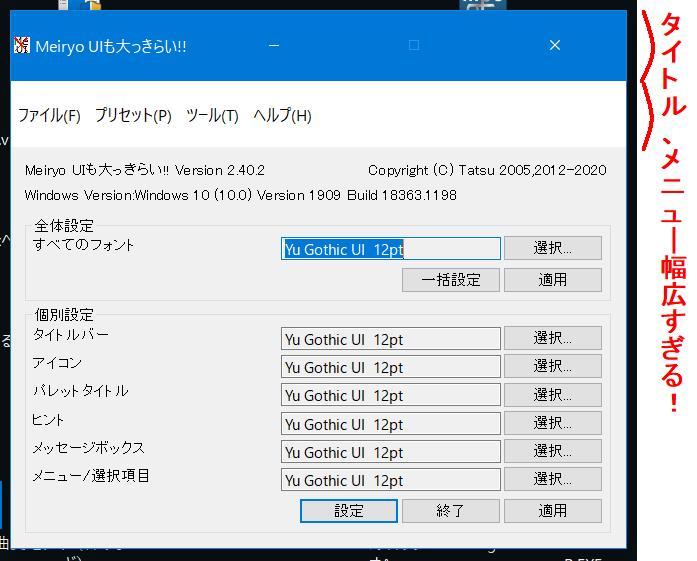Click the メッセージボックス font field
Viewport: 697px width, 561px height.
click(x=391, y=452)
